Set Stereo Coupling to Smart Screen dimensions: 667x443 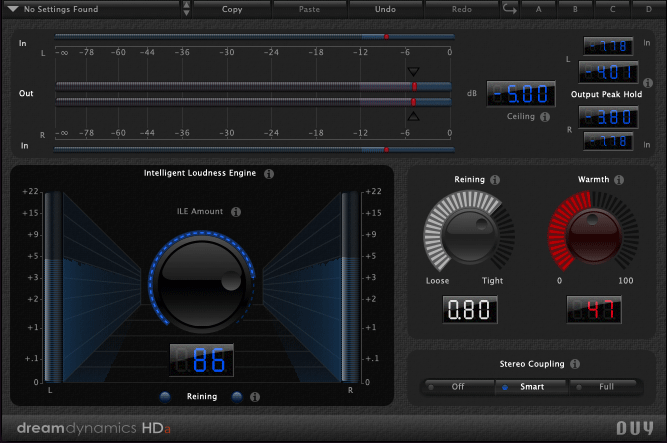pyautogui.click(x=532, y=387)
